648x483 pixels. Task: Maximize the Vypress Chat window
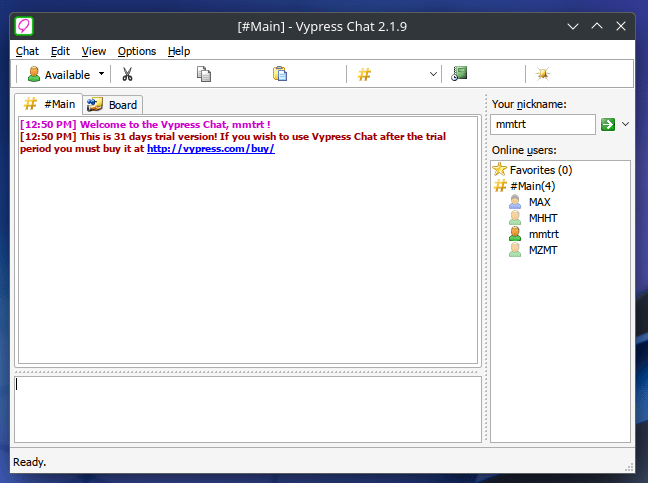[597, 26]
